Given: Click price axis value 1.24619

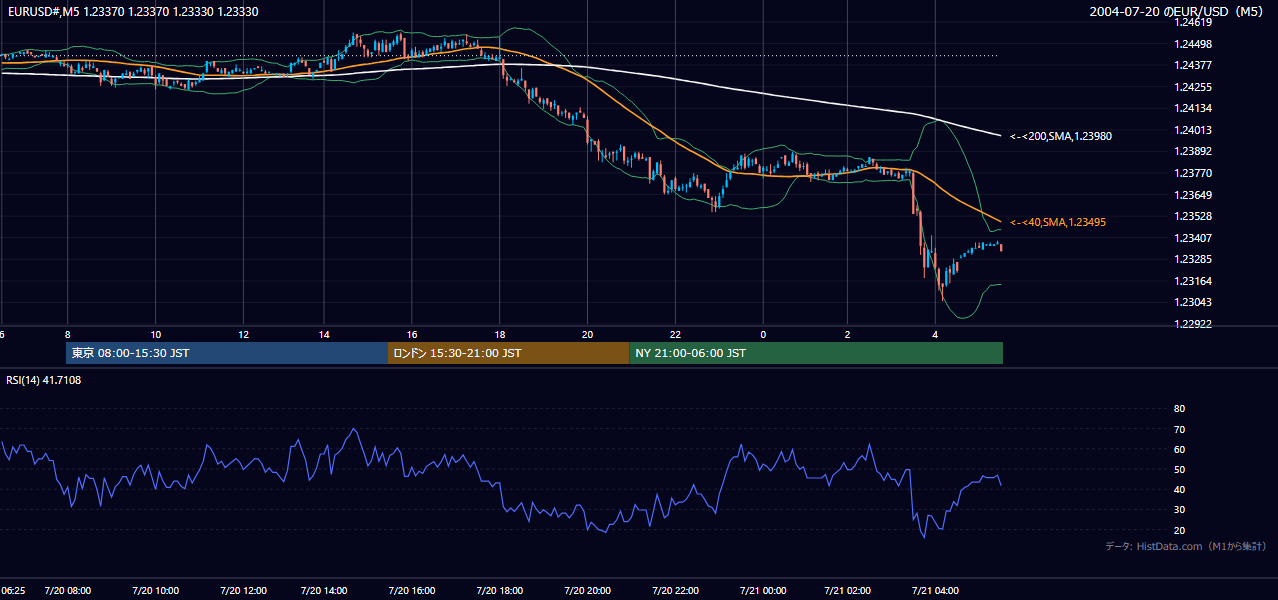Looking at the screenshot, I should [x=1193, y=22].
